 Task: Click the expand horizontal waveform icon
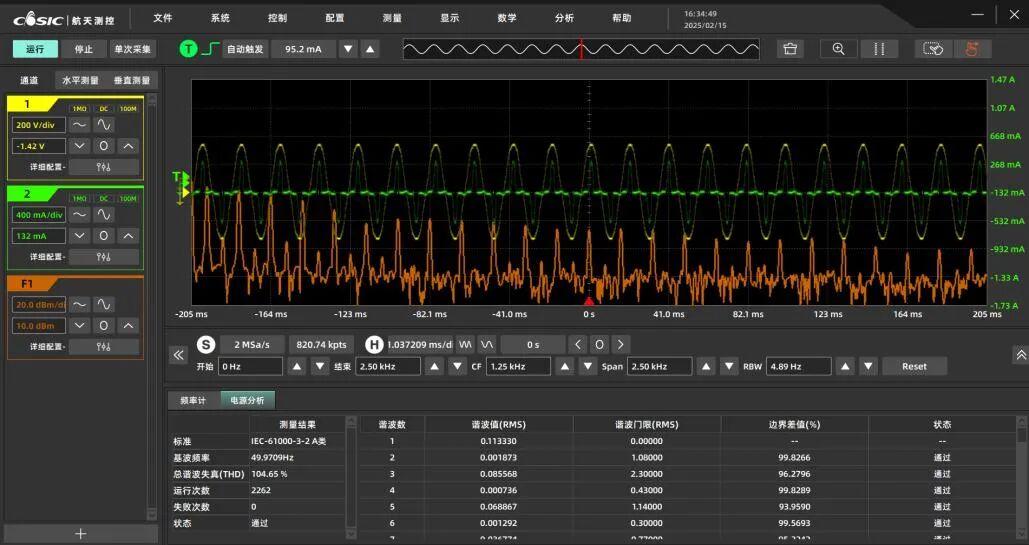(486, 344)
